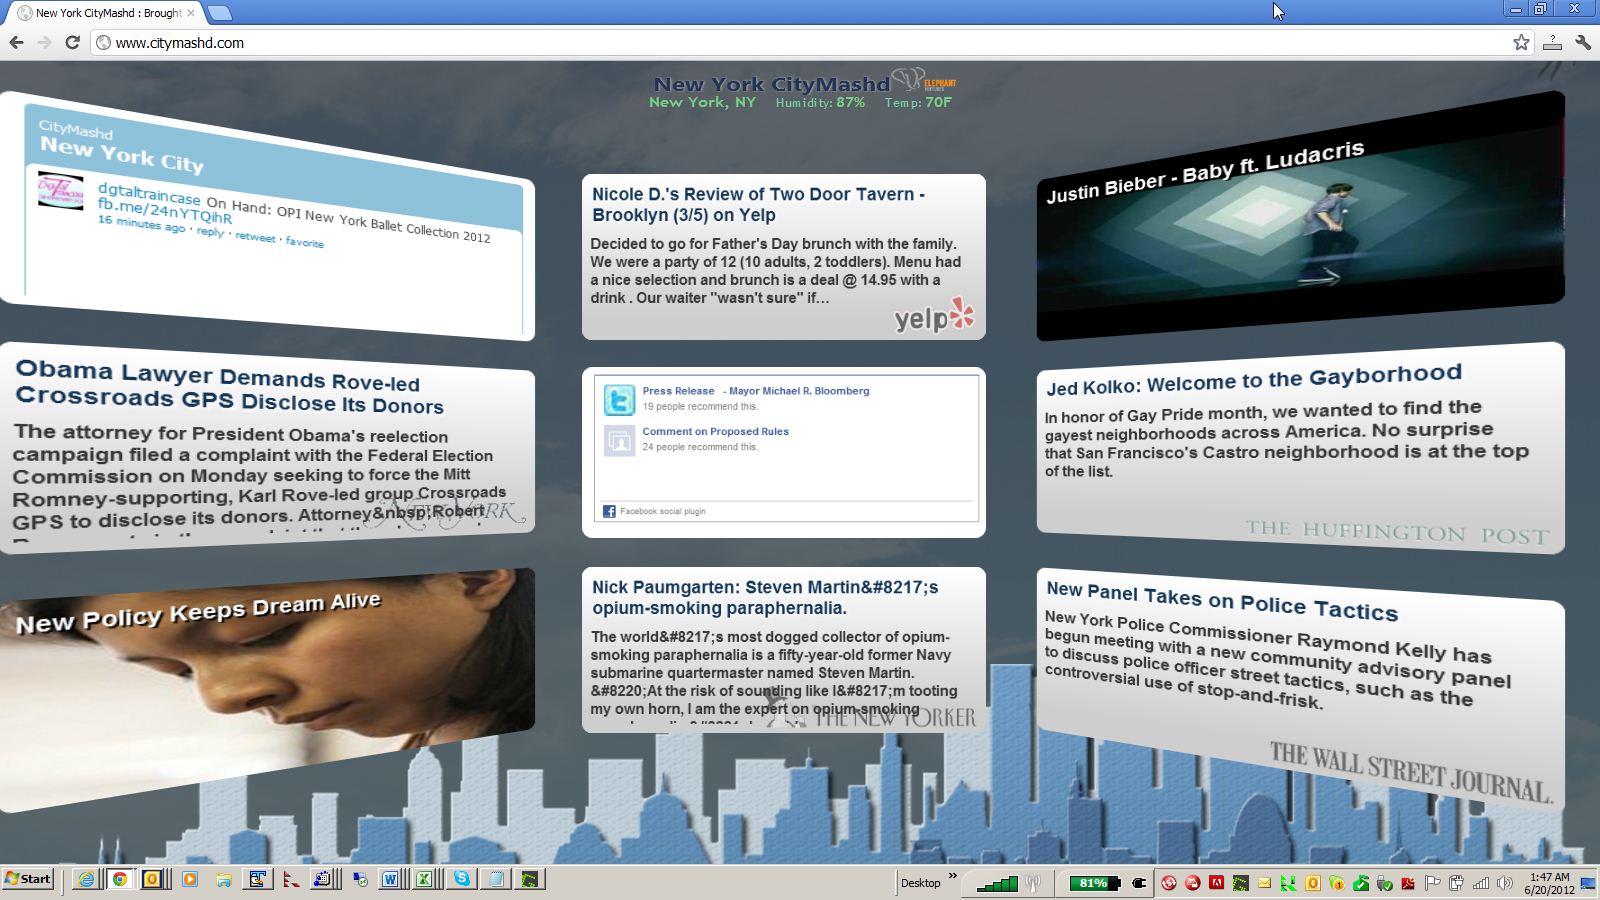Click the Adobe icon in the system tray
Image resolution: width=1600 pixels, height=900 pixels.
pyautogui.click(x=1217, y=883)
